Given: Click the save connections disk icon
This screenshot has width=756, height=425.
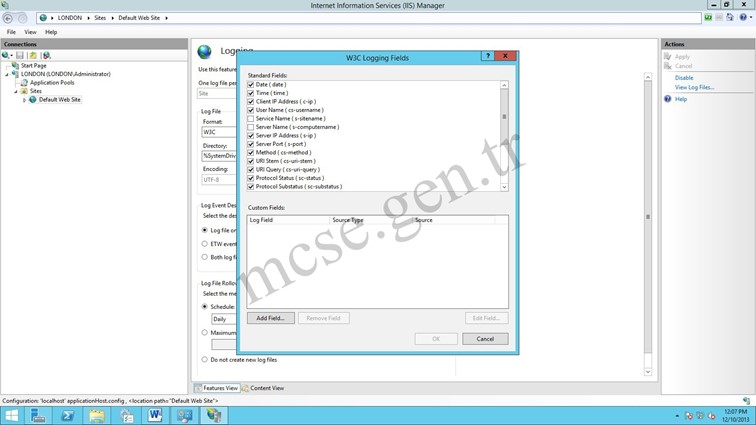Looking at the screenshot, I should click(x=20, y=55).
